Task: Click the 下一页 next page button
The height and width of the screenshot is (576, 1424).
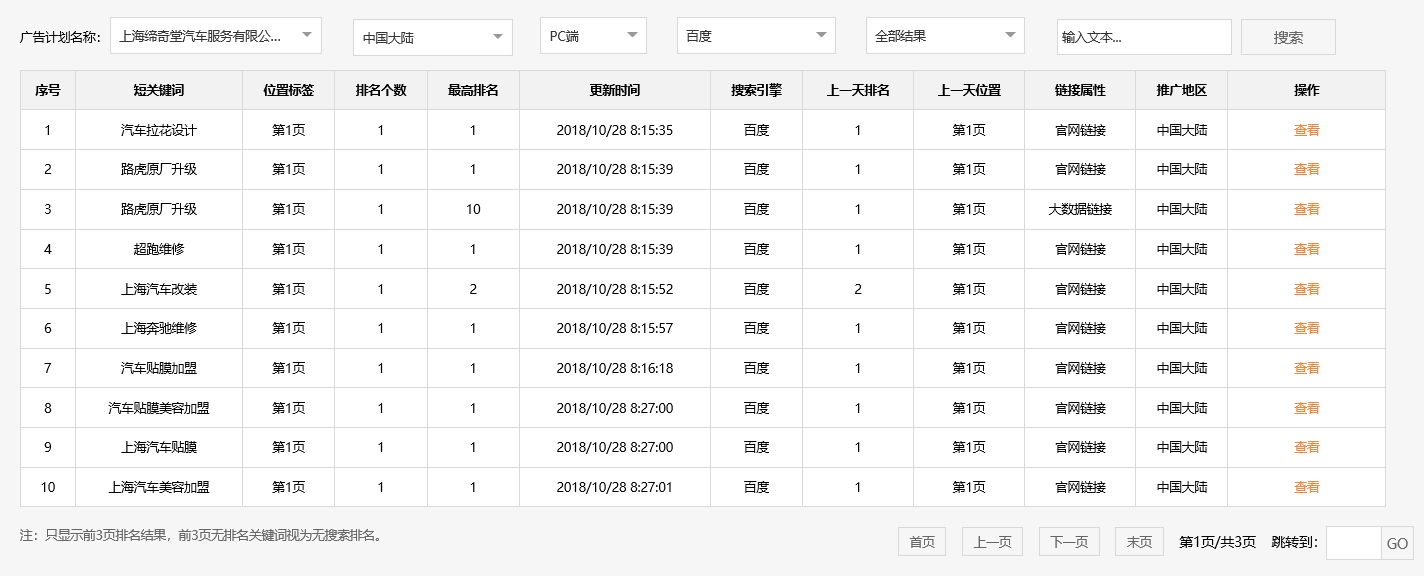Action: click(x=1067, y=541)
